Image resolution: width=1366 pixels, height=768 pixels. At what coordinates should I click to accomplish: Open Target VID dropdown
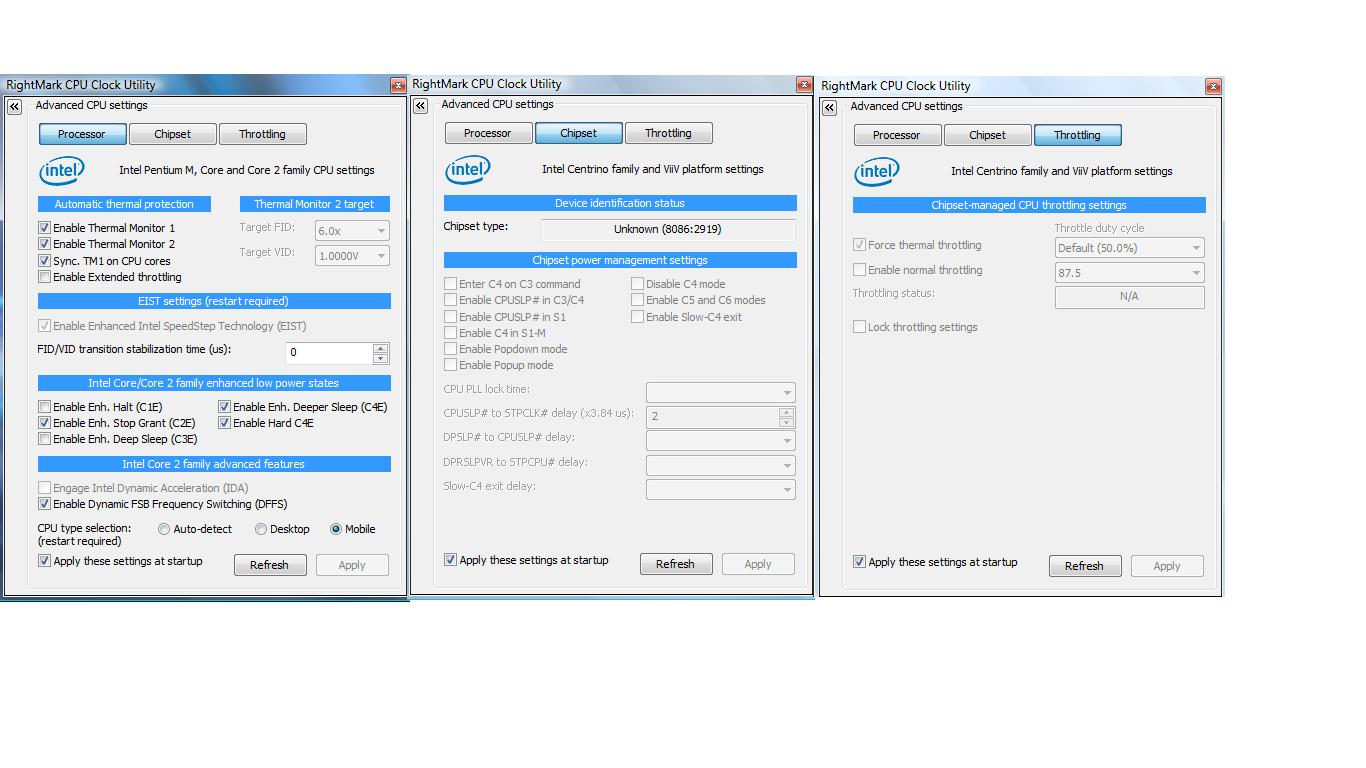(x=352, y=256)
